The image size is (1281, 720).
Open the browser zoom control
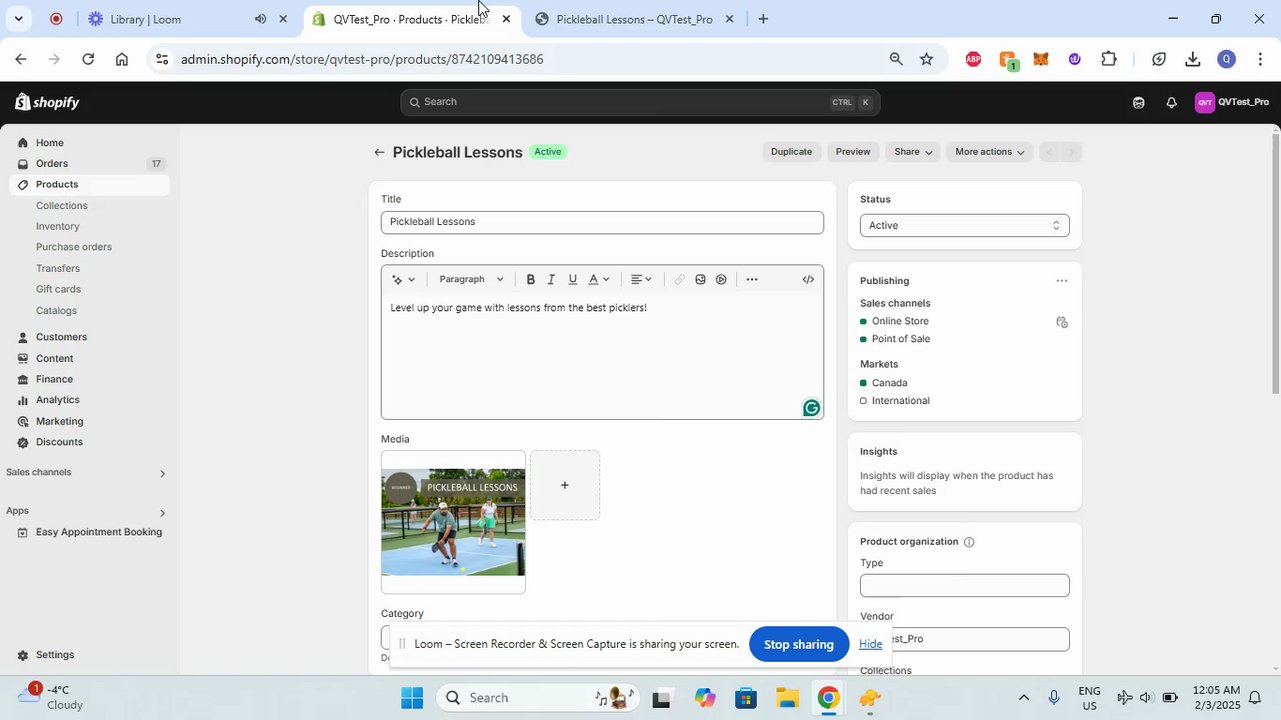[895, 59]
